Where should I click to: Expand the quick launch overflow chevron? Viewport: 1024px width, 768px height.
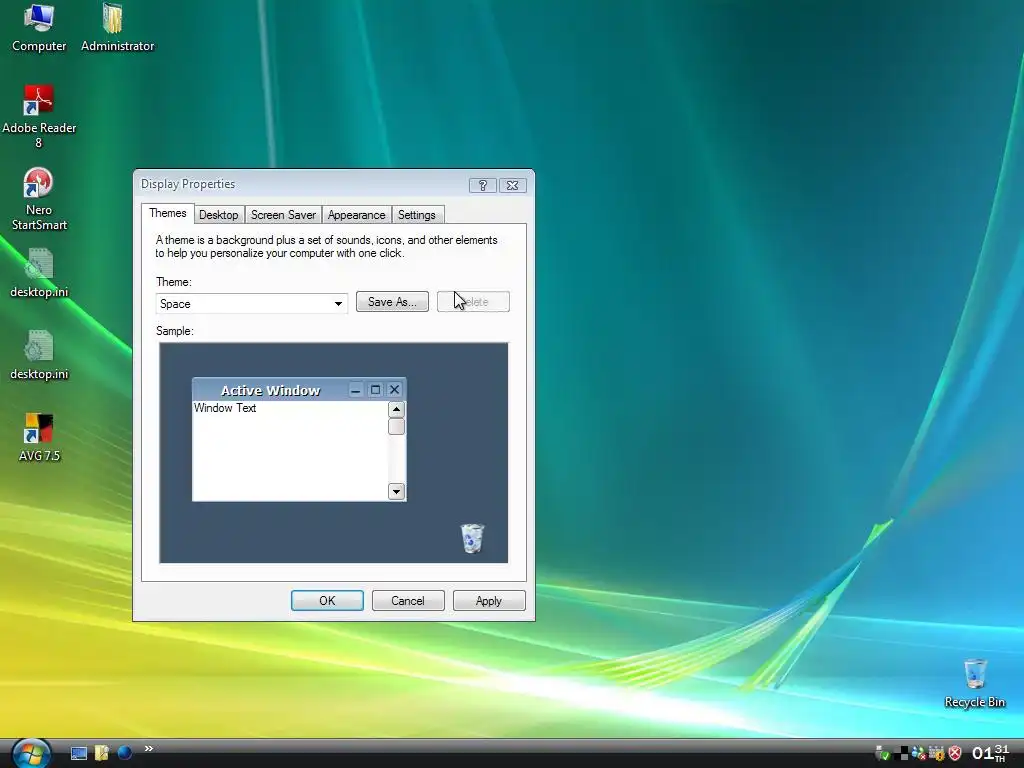pyautogui.click(x=148, y=748)
